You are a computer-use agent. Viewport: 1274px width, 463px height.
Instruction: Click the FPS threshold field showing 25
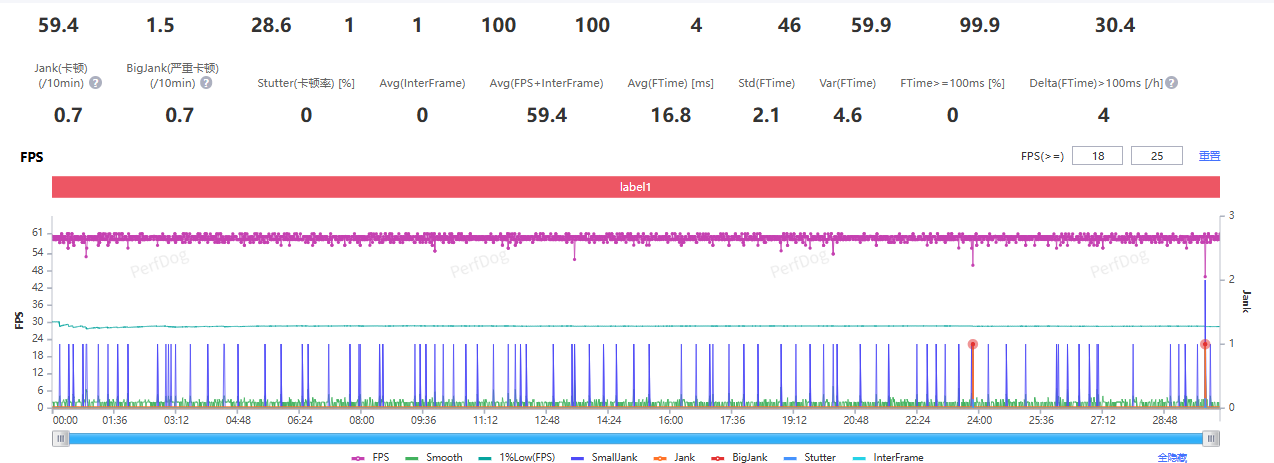pos(1156,156)
